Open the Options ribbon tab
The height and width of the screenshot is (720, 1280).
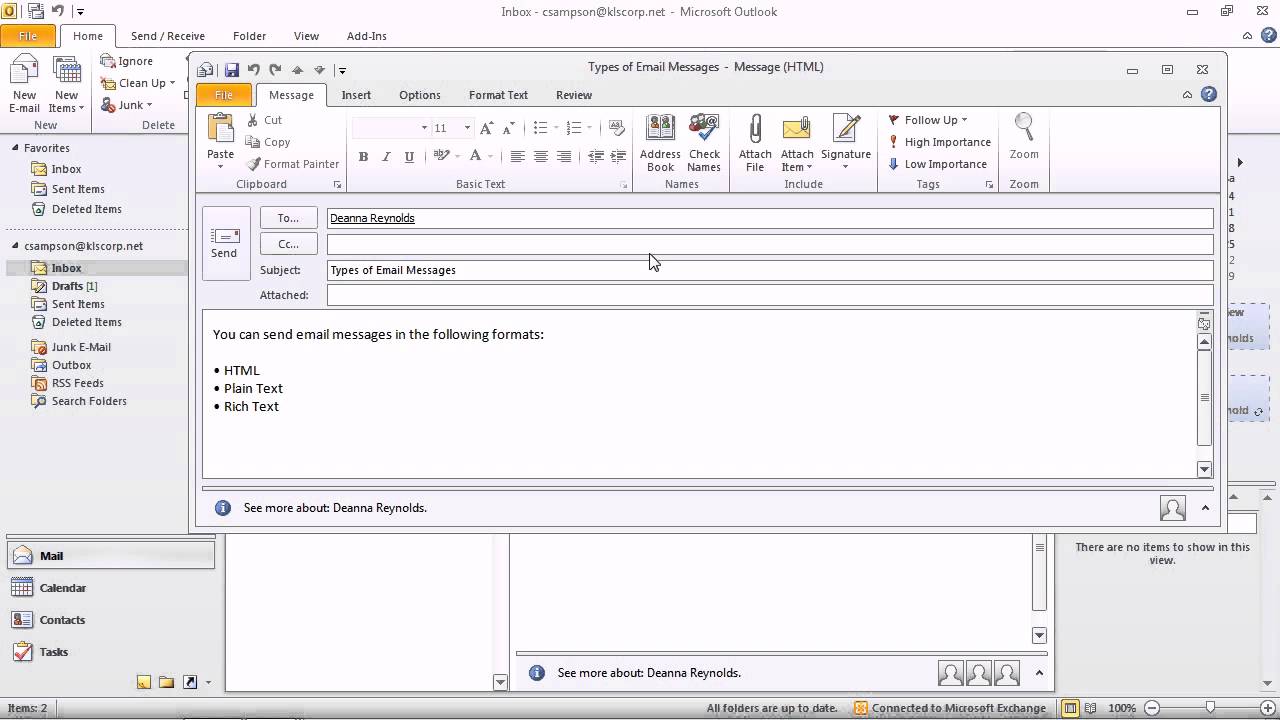420,95
